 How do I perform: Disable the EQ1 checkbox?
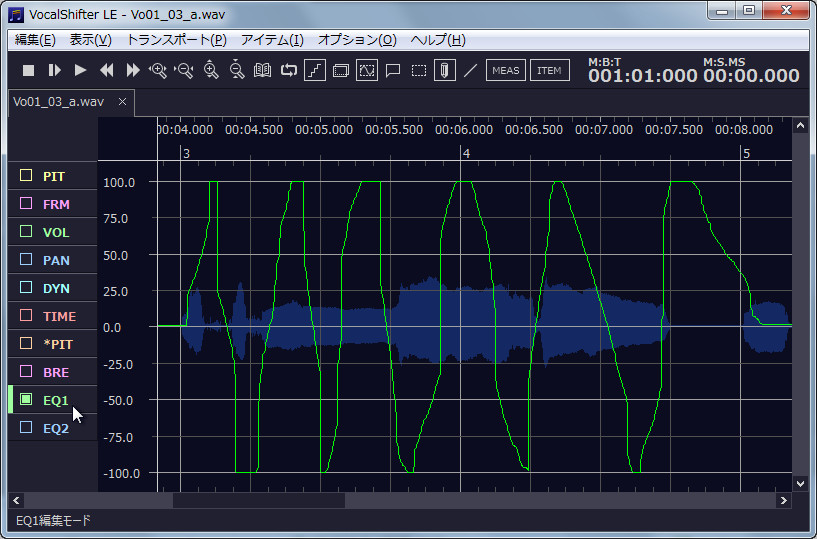click(x=26, y=399)
